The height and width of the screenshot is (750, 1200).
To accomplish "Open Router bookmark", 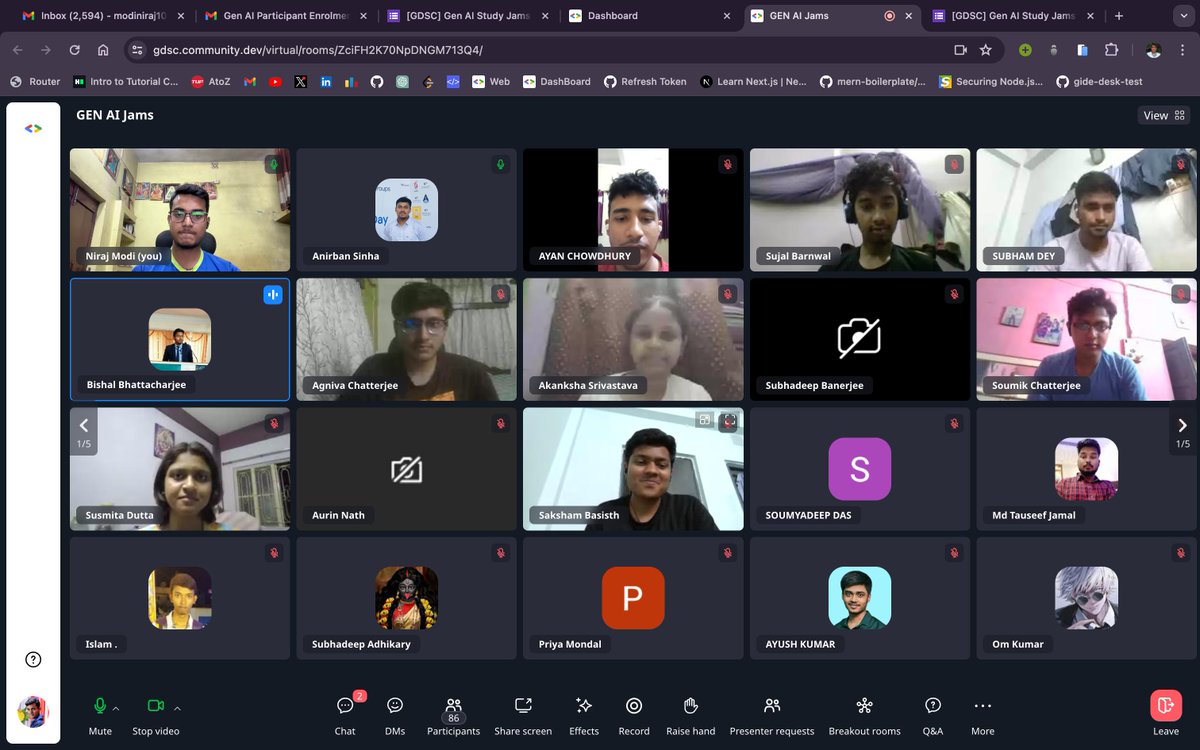I will [35, 82].
